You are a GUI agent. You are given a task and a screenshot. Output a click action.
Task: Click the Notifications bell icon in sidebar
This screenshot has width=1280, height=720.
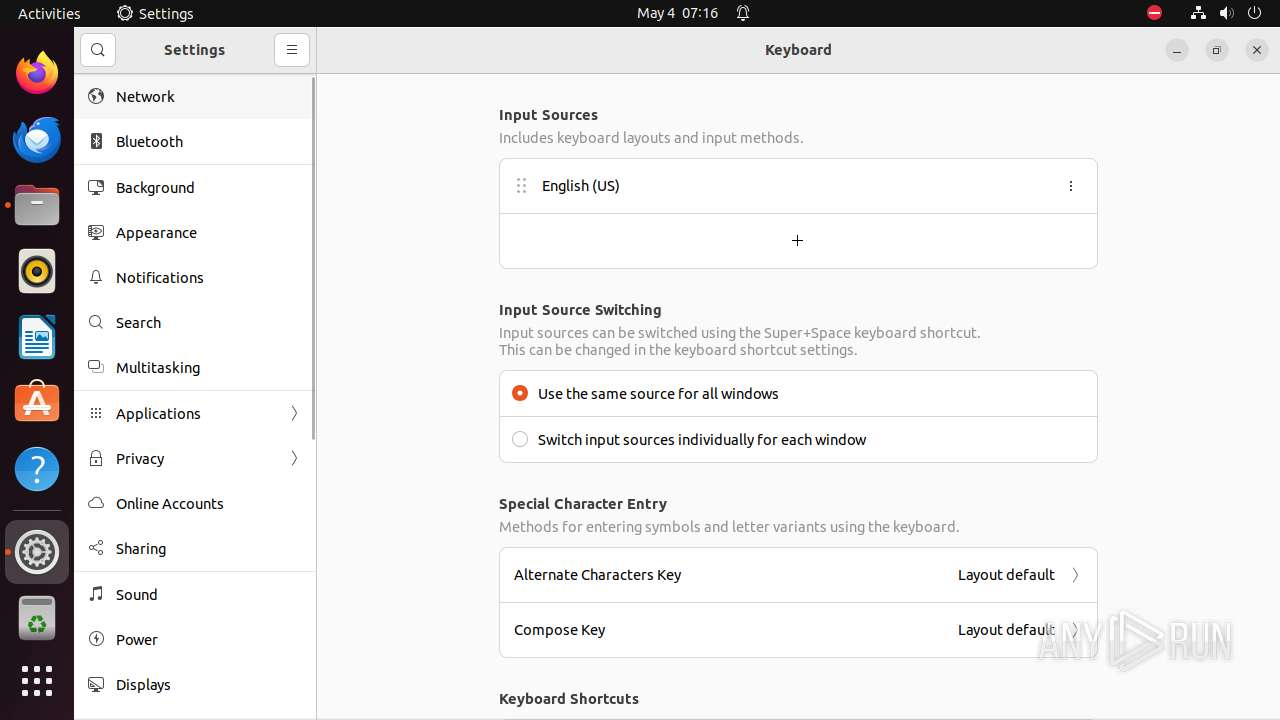click(x=96, y=277)
